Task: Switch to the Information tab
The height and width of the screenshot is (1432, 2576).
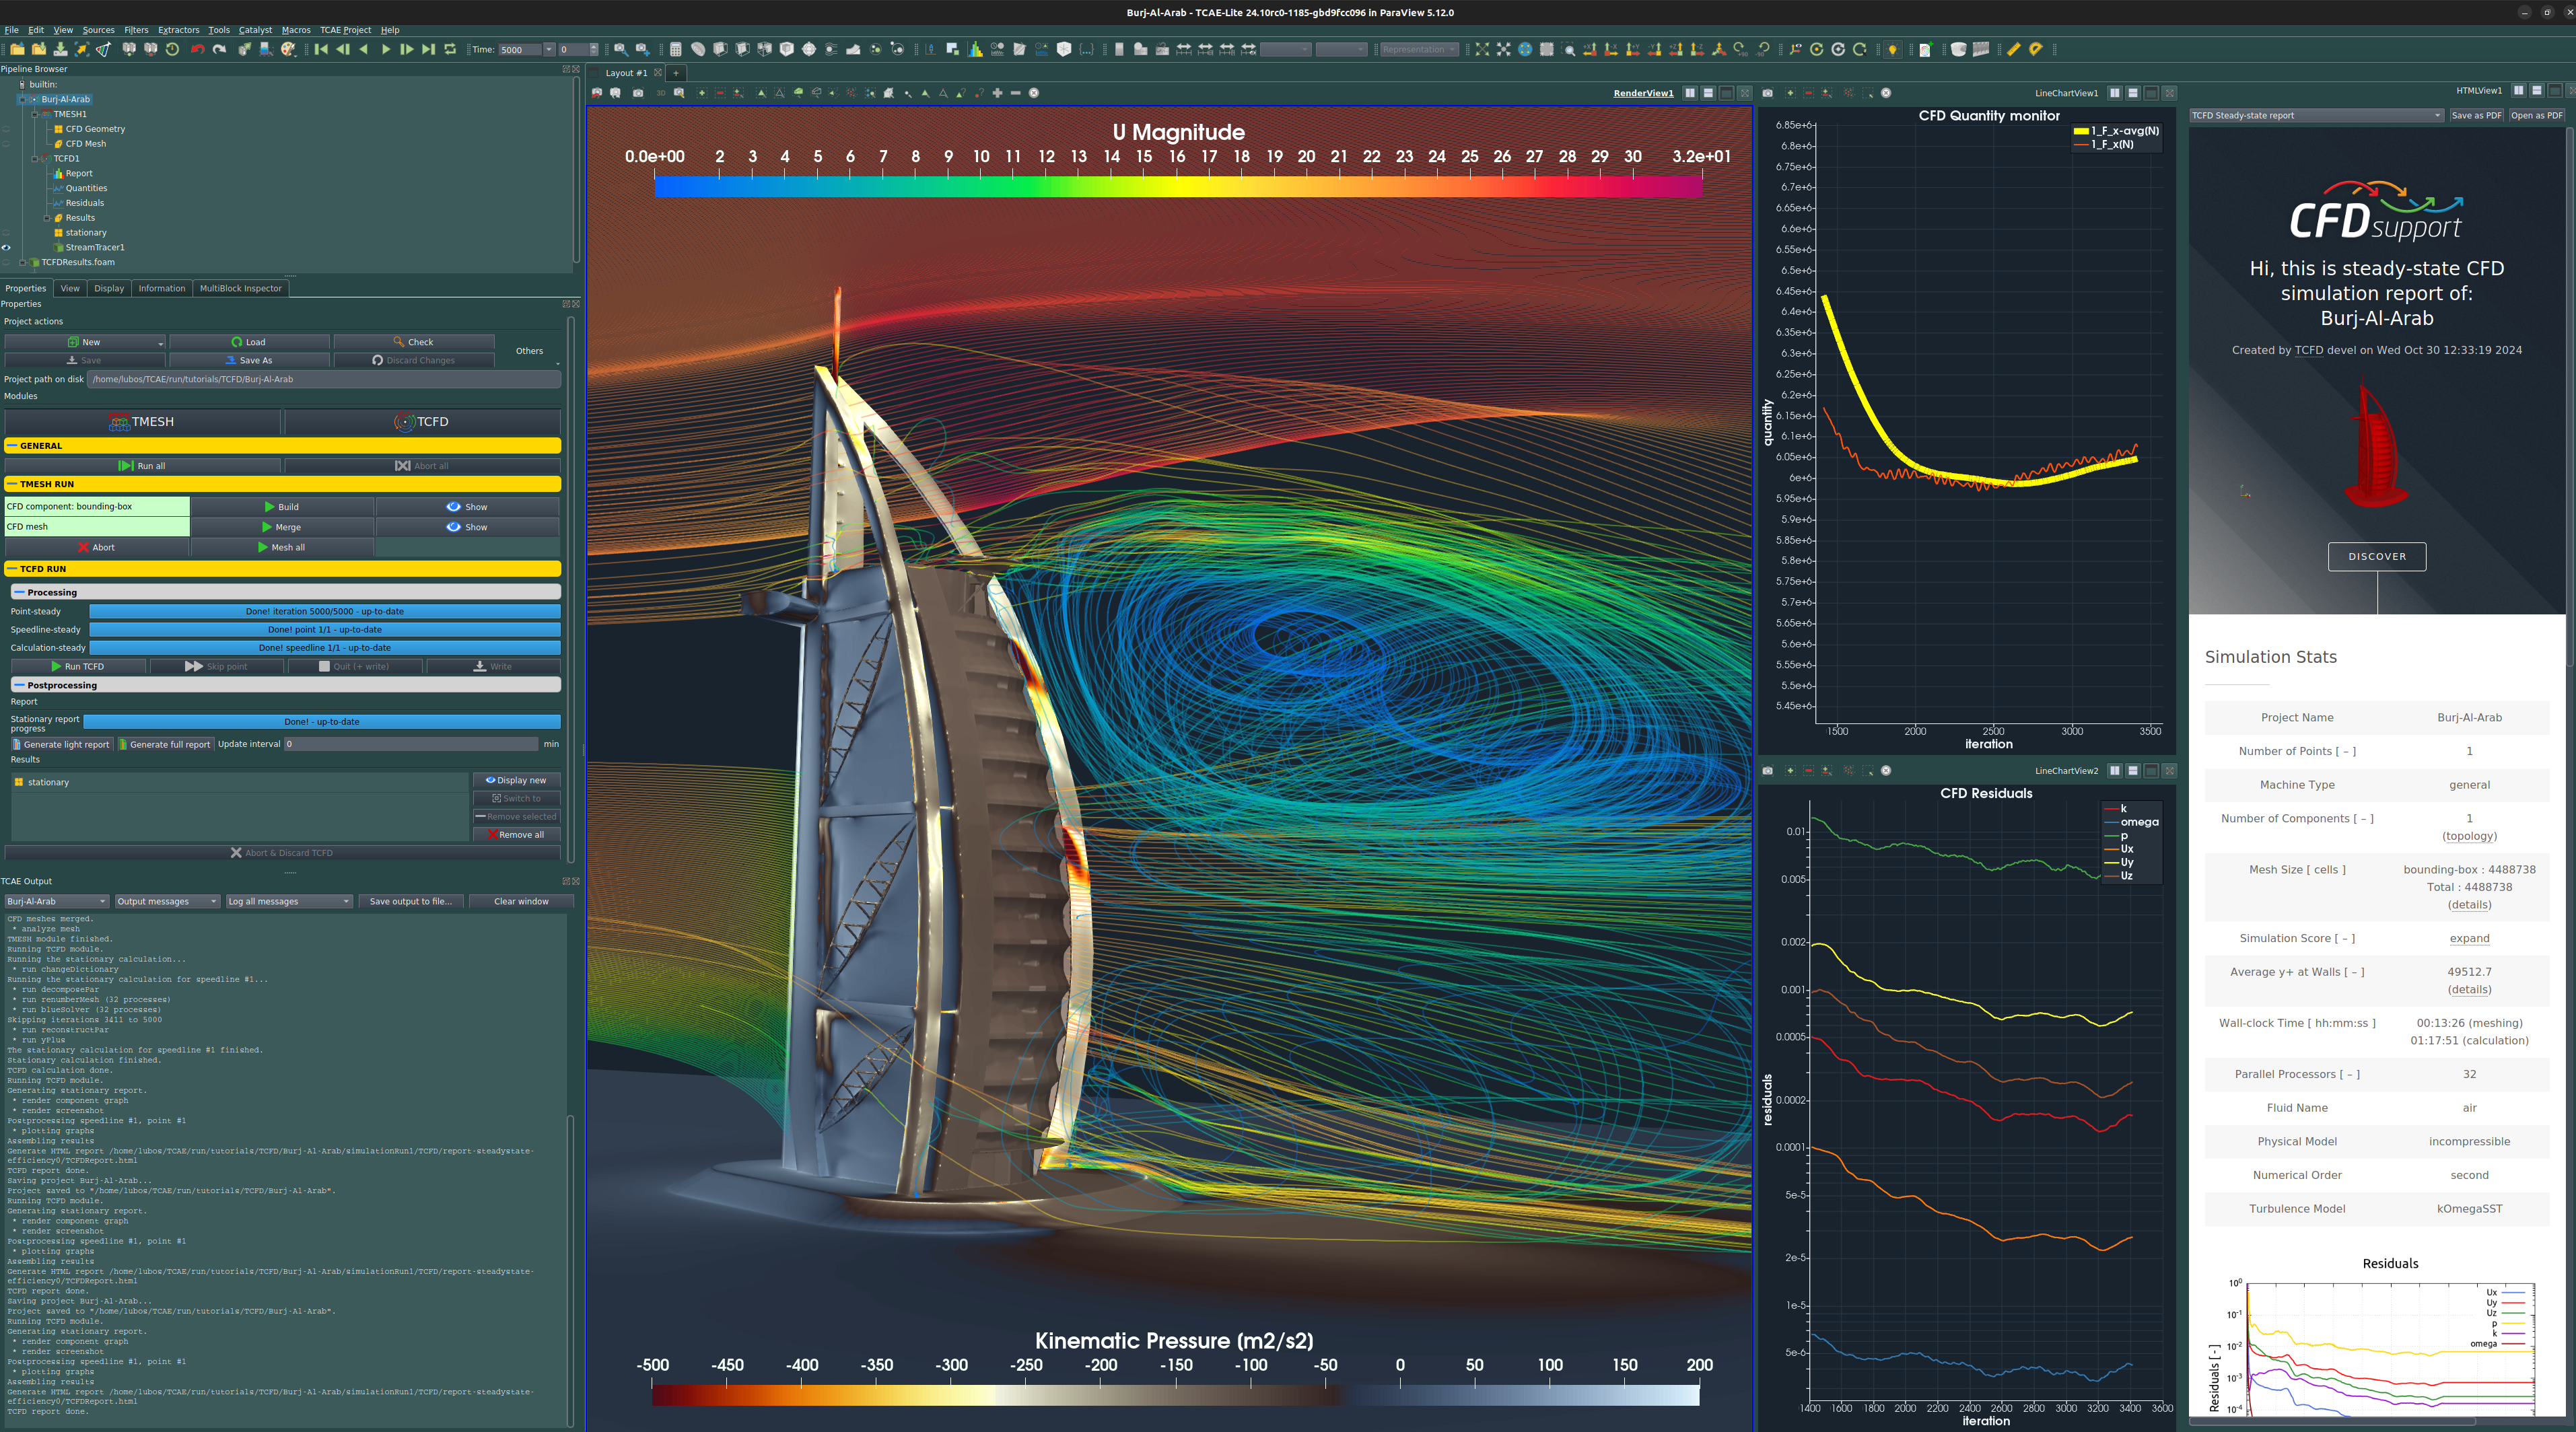Action: coord(162,288)
